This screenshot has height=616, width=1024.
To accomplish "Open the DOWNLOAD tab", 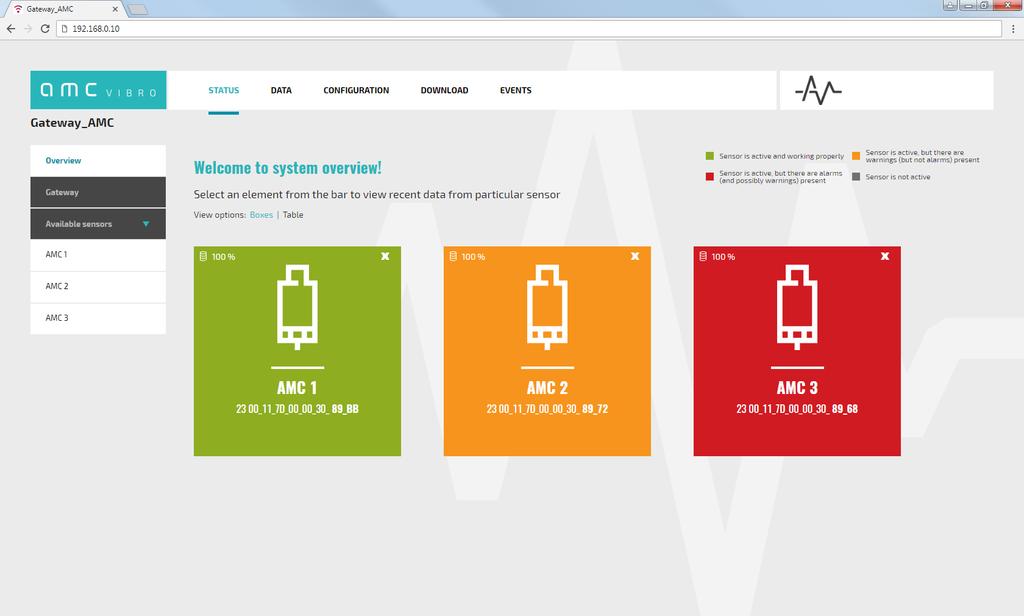I will click(x=444, y=90).
